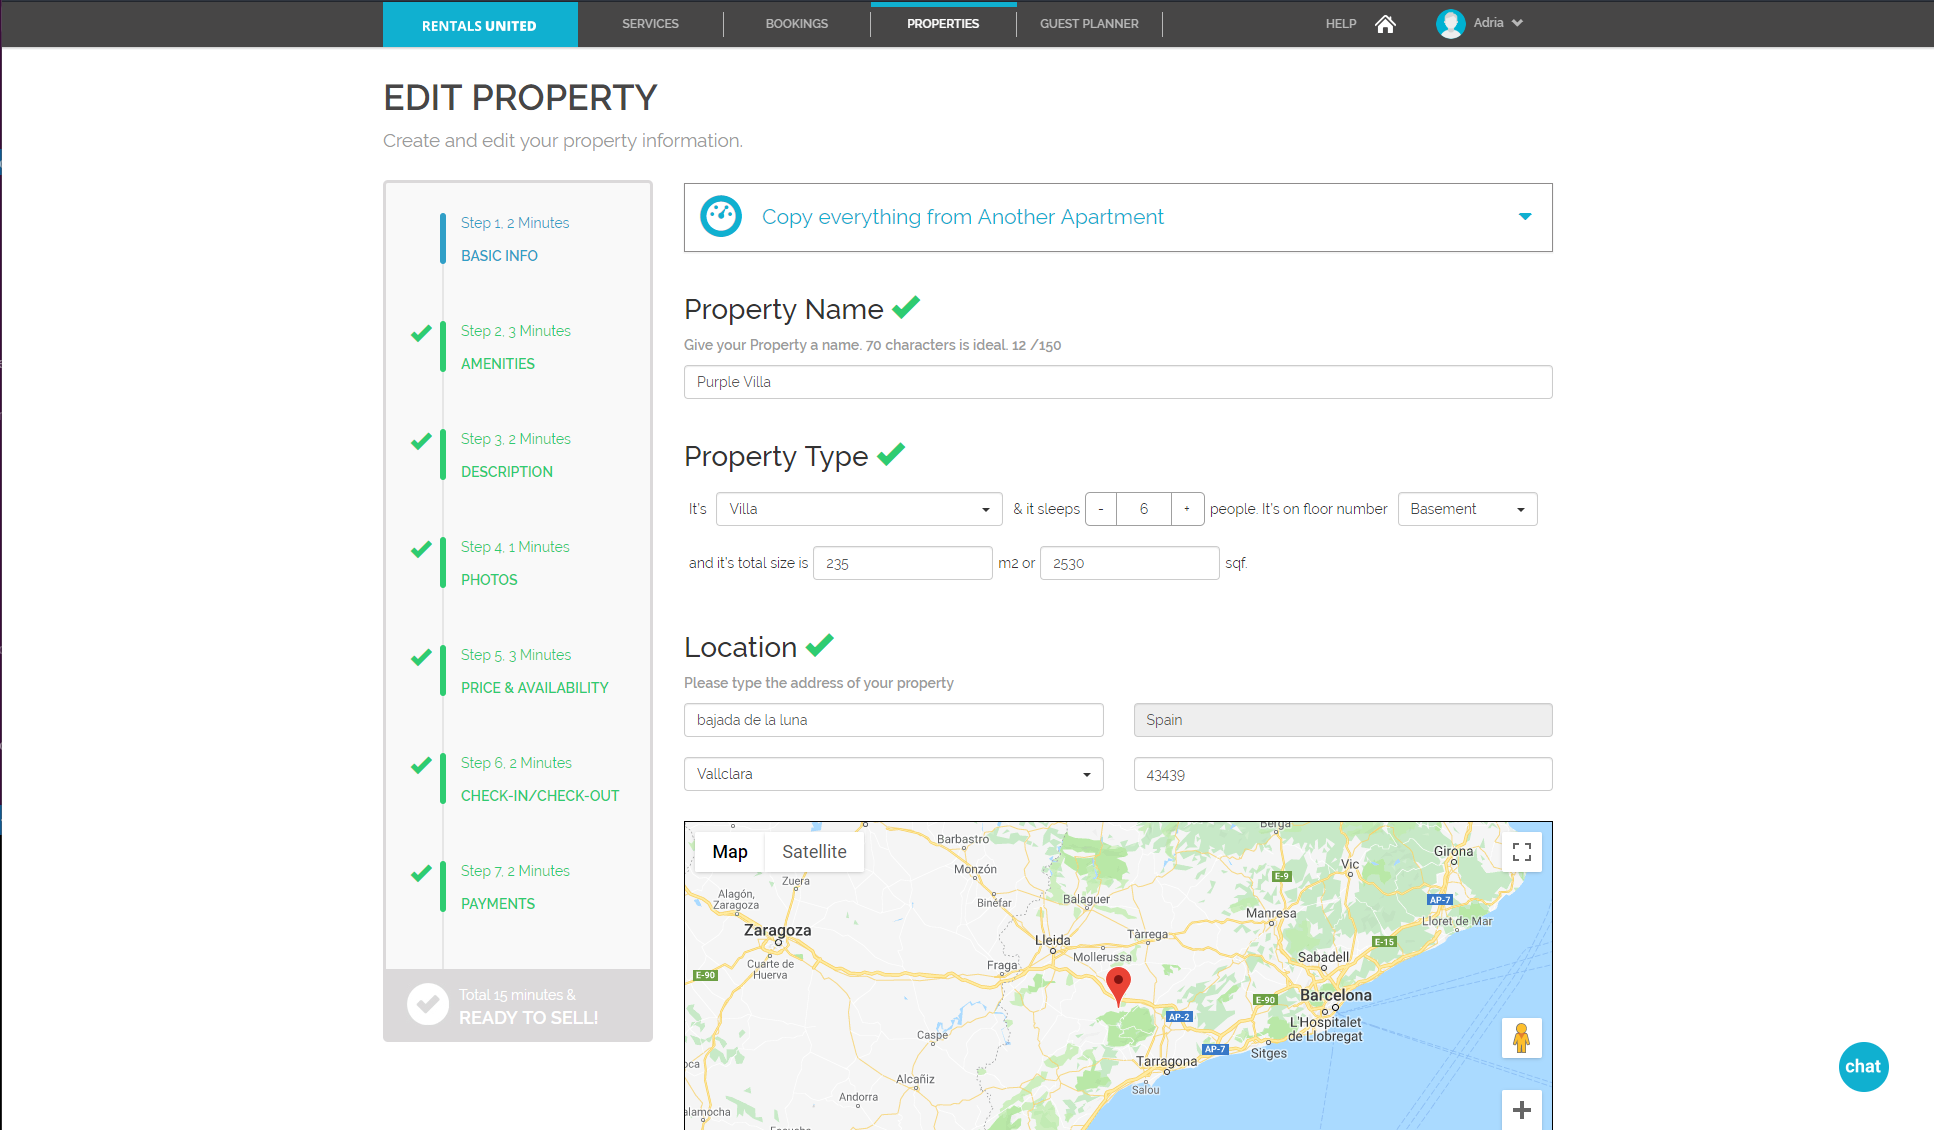Switch map to Satellite view

point(814,852)
